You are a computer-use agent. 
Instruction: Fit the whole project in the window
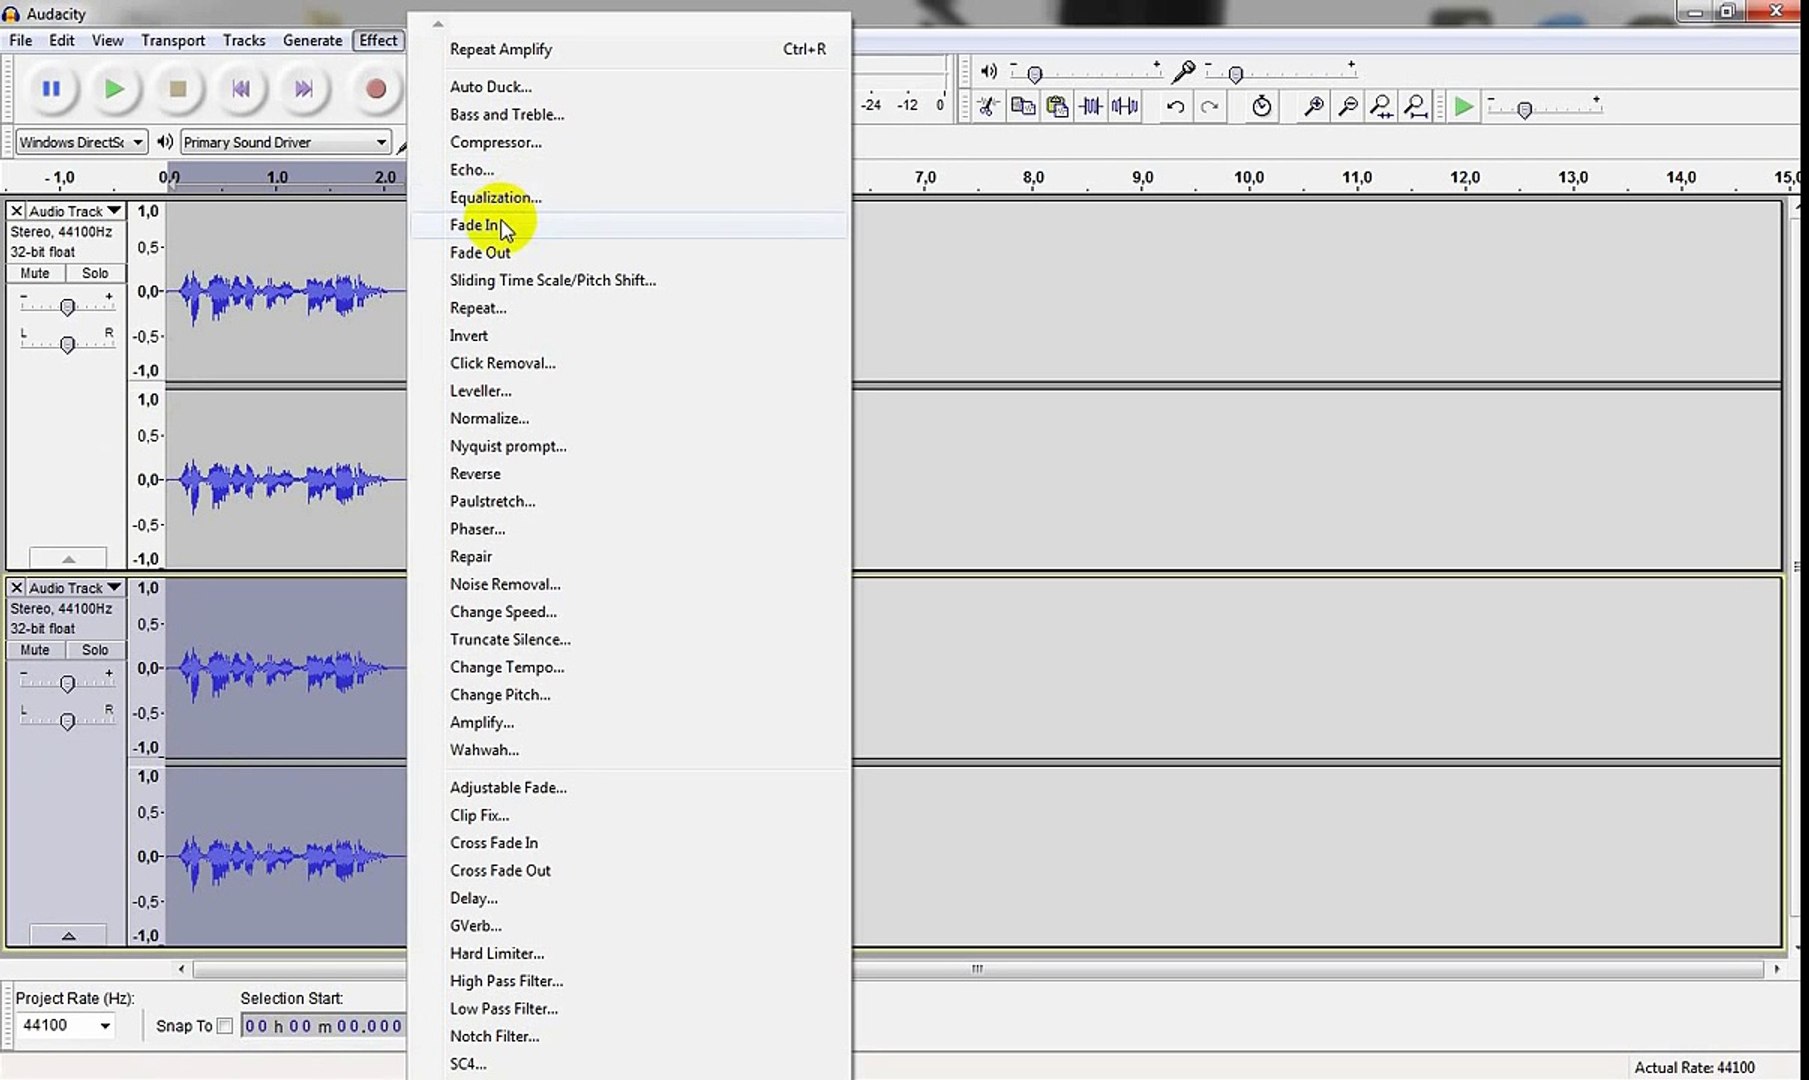(1416, 106)
